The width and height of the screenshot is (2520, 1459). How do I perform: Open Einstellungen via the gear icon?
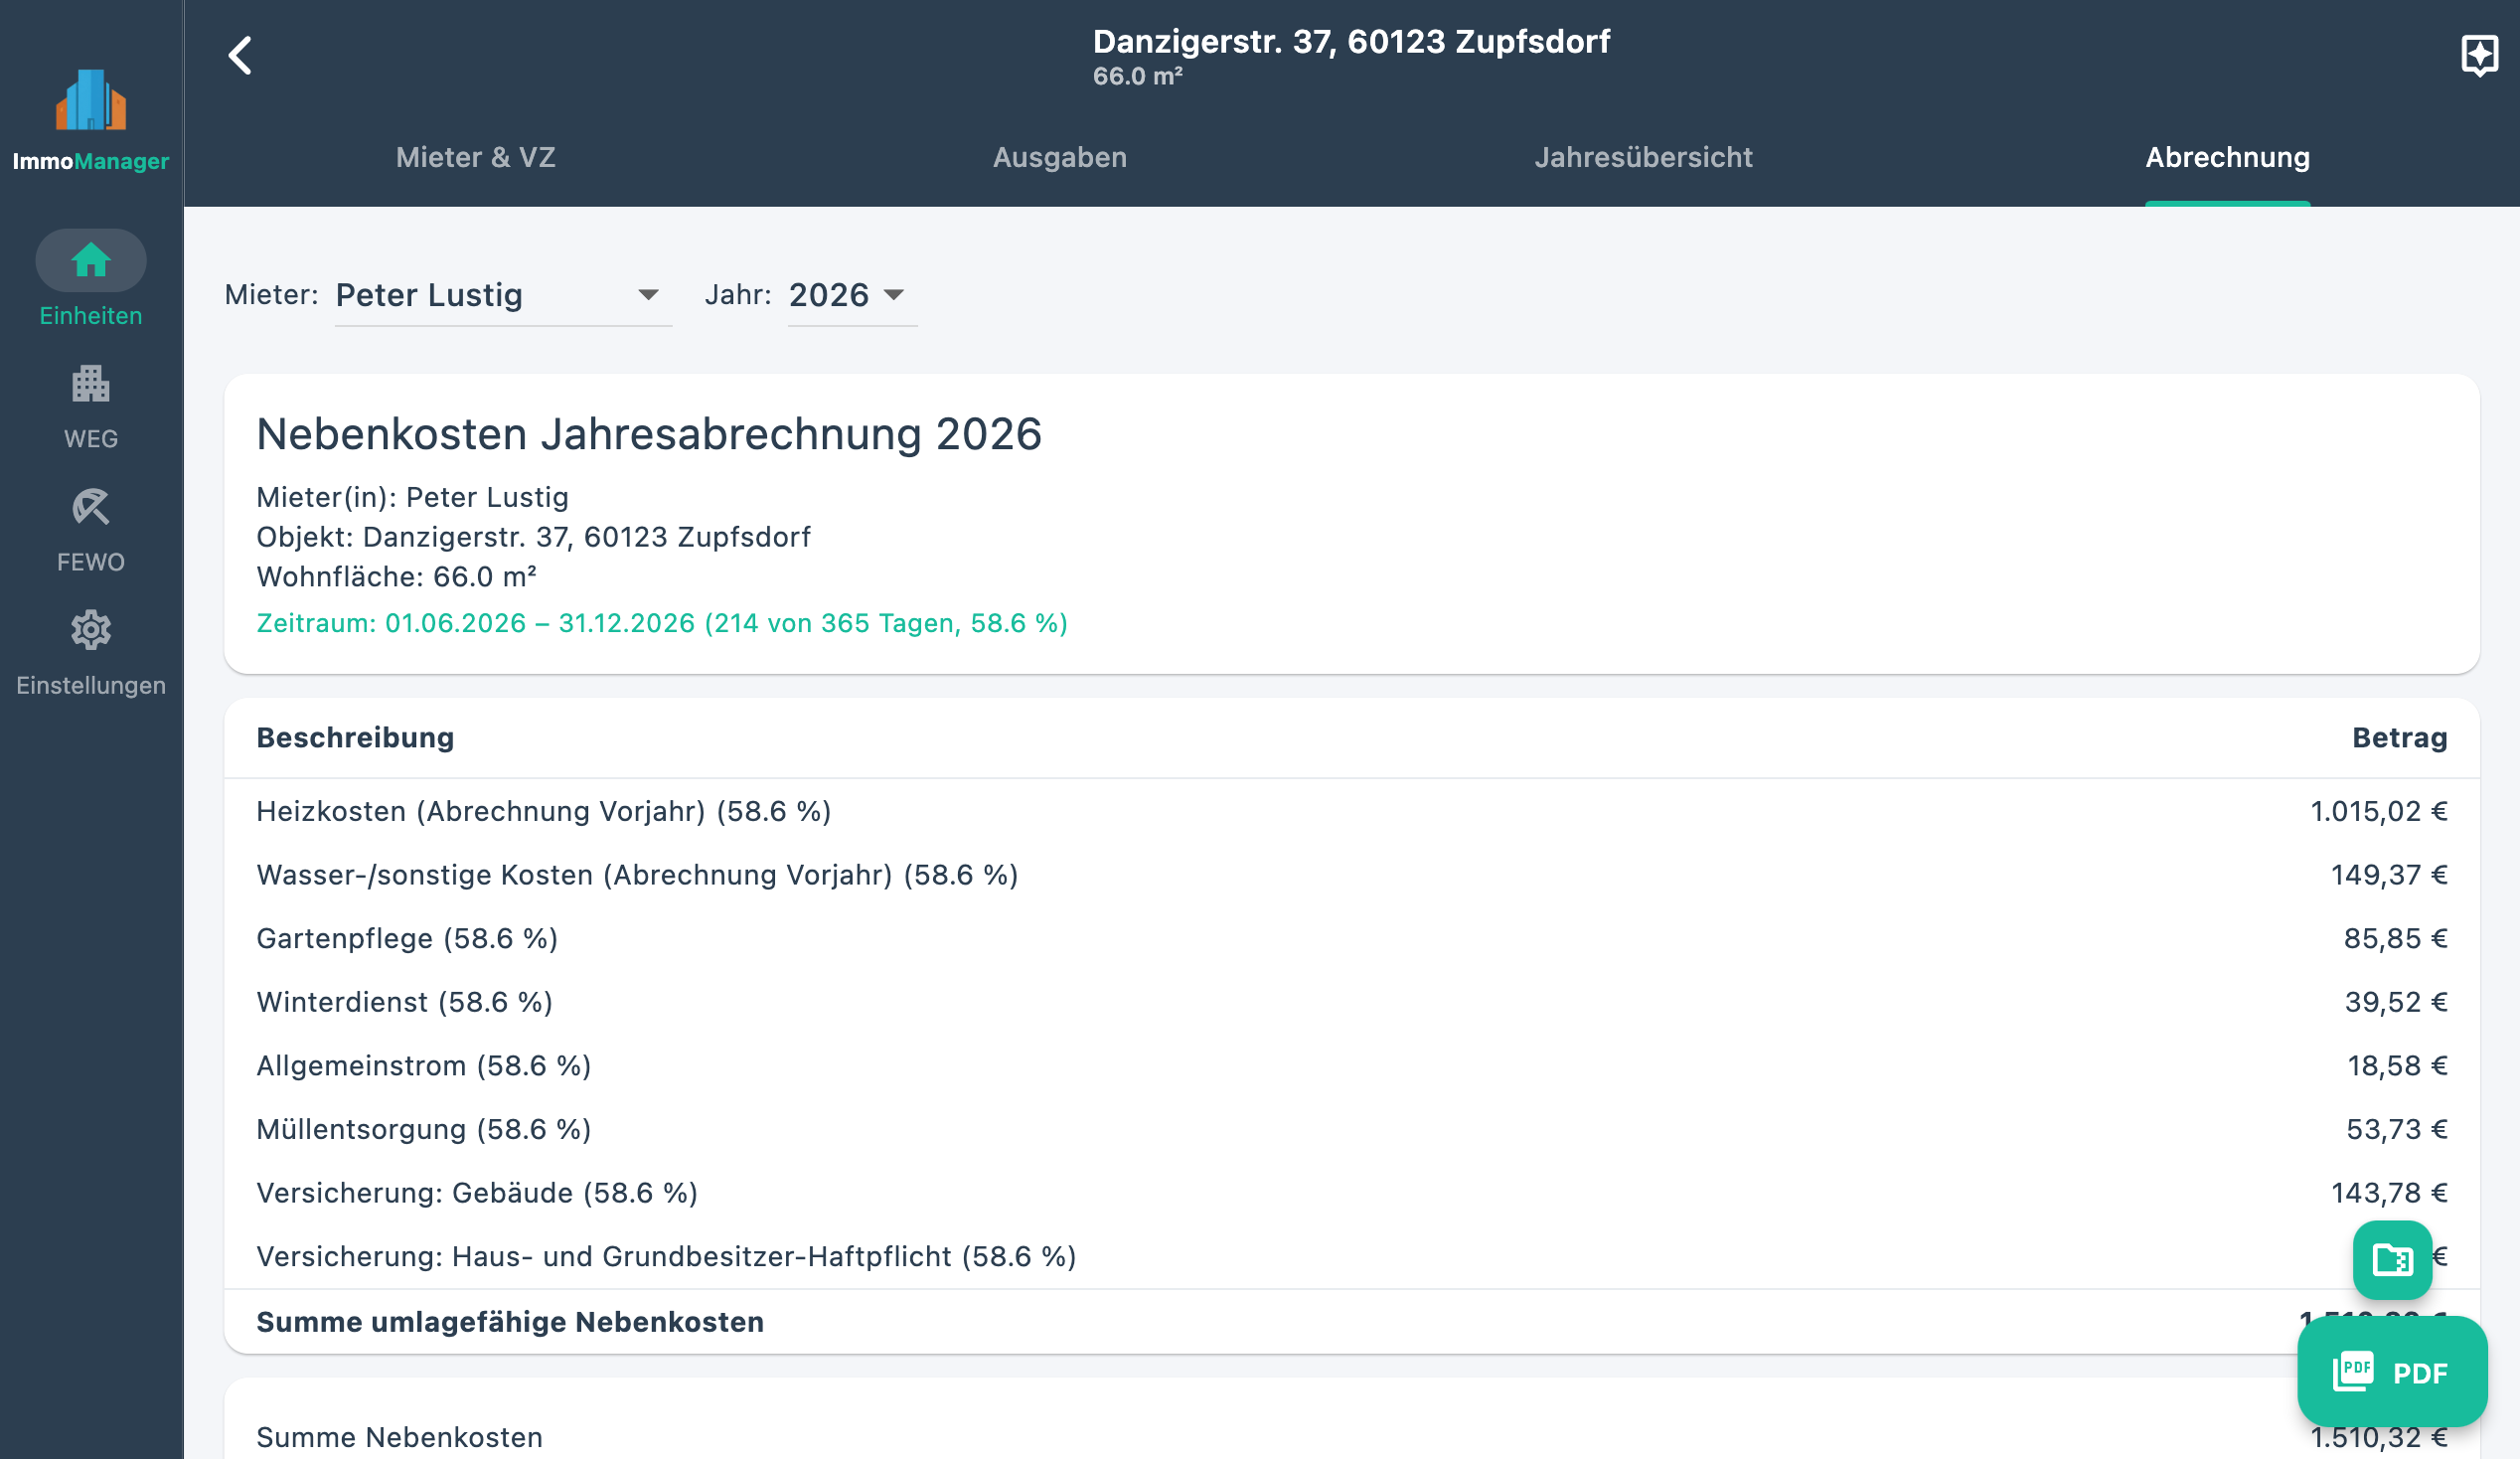[x=91, y=630]
